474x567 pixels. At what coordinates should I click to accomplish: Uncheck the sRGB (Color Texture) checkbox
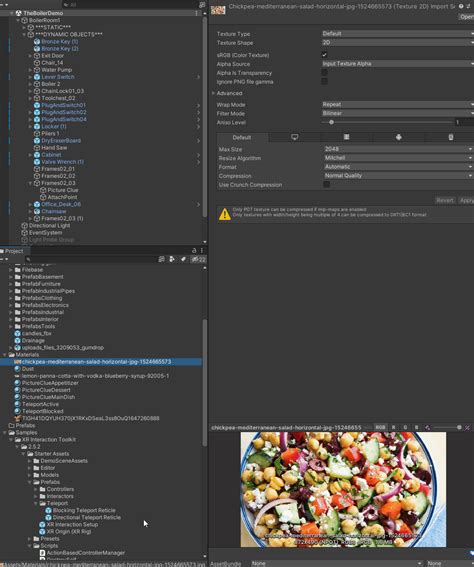[324, 55]
